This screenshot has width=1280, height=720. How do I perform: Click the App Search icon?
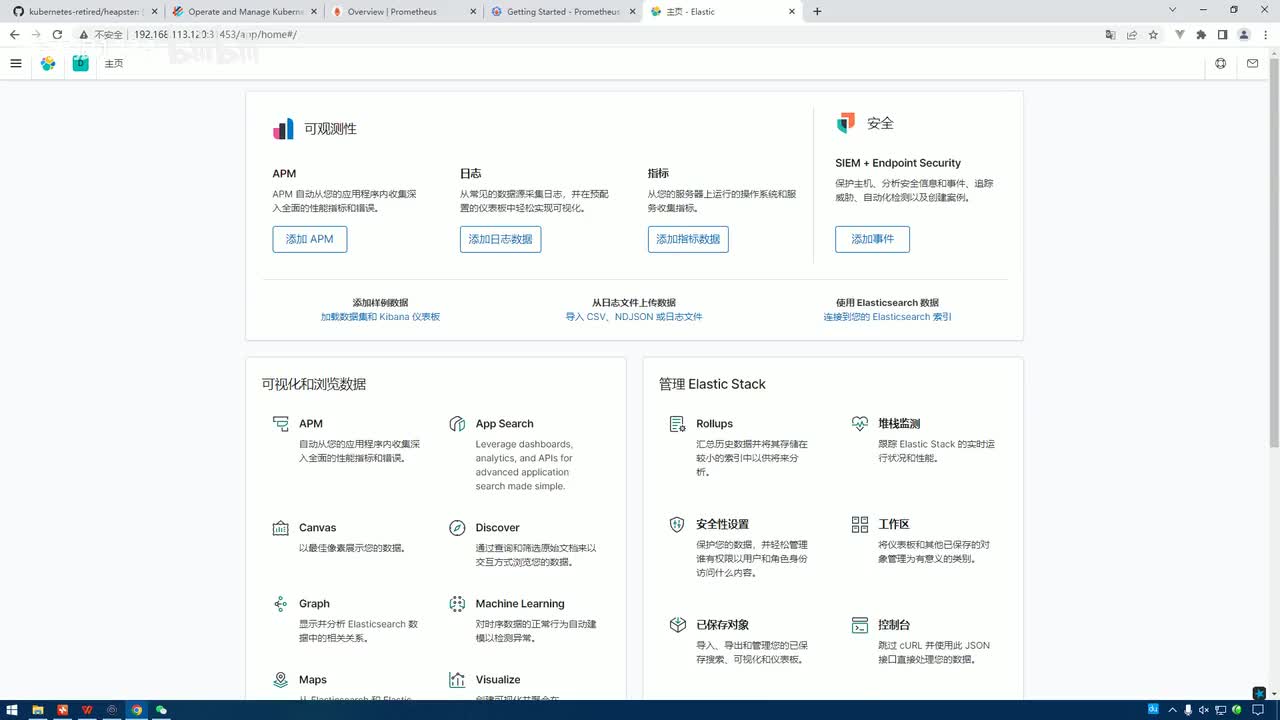457,424
